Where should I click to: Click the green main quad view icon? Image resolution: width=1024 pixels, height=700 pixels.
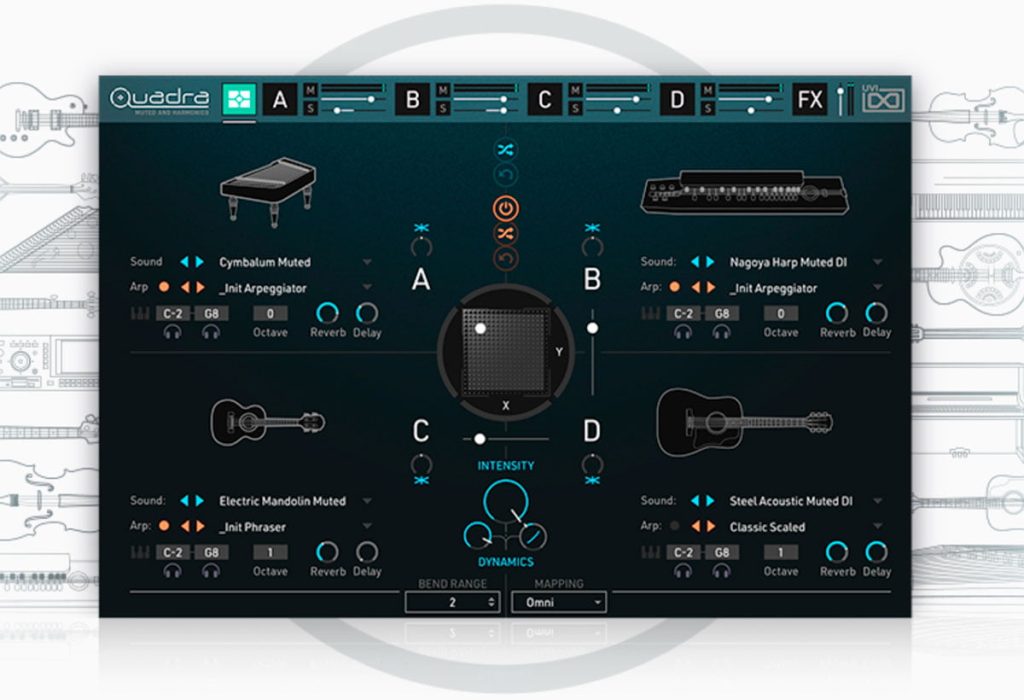tap(239, 99)
